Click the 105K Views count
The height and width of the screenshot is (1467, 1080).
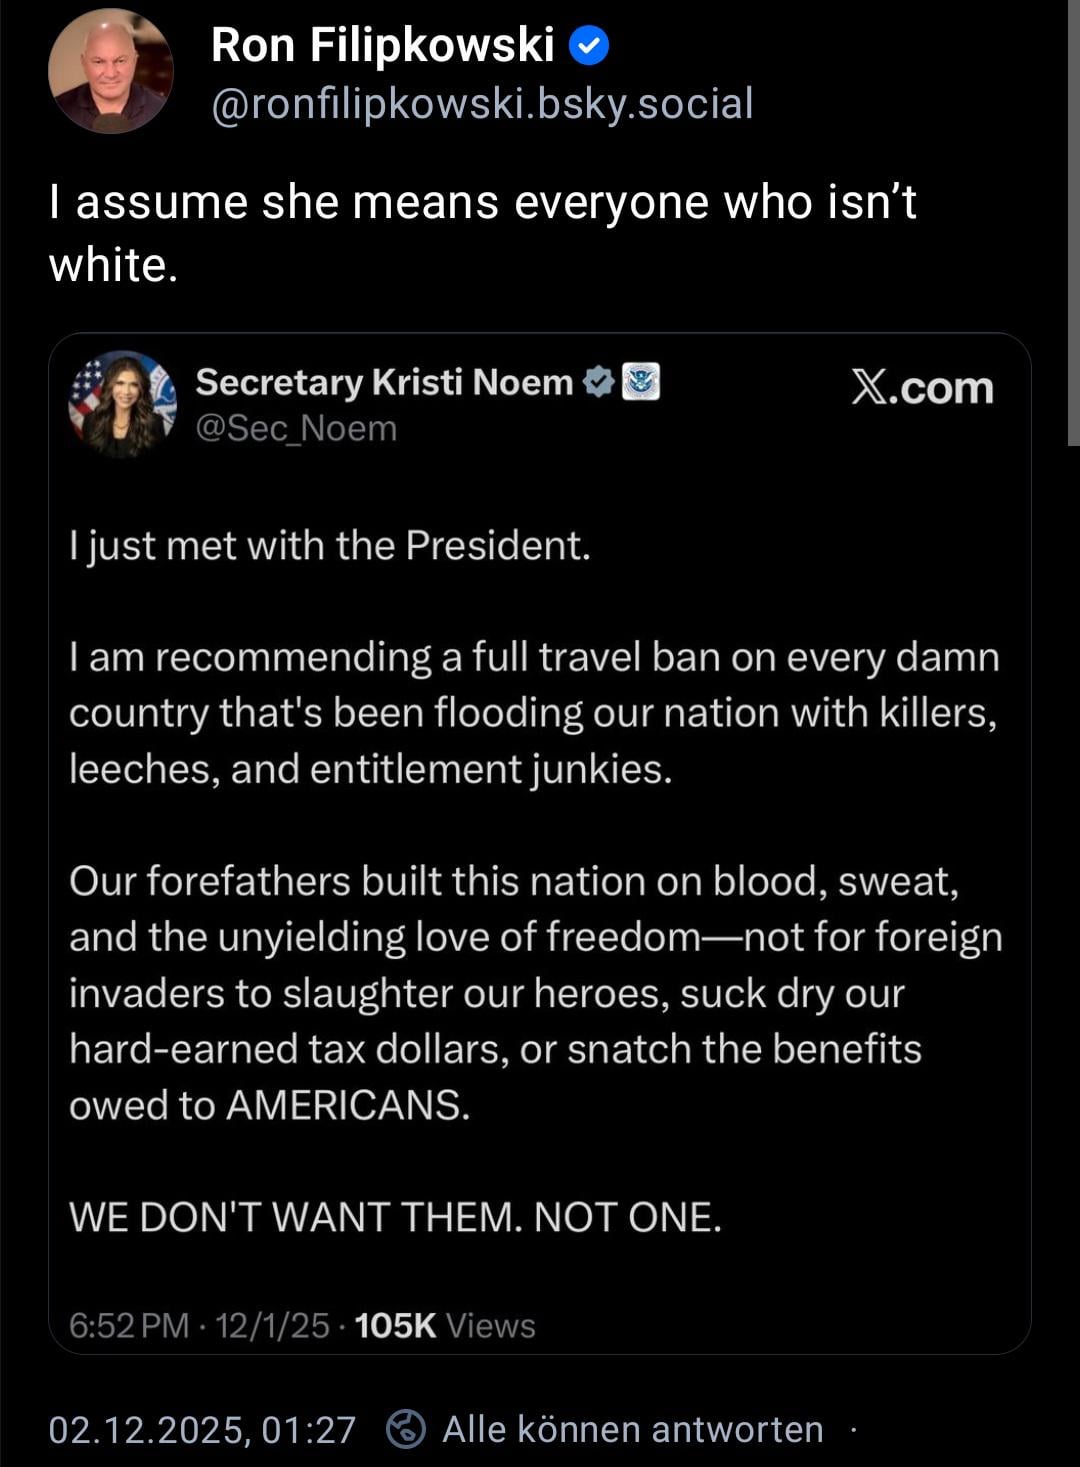[445, 1326]
